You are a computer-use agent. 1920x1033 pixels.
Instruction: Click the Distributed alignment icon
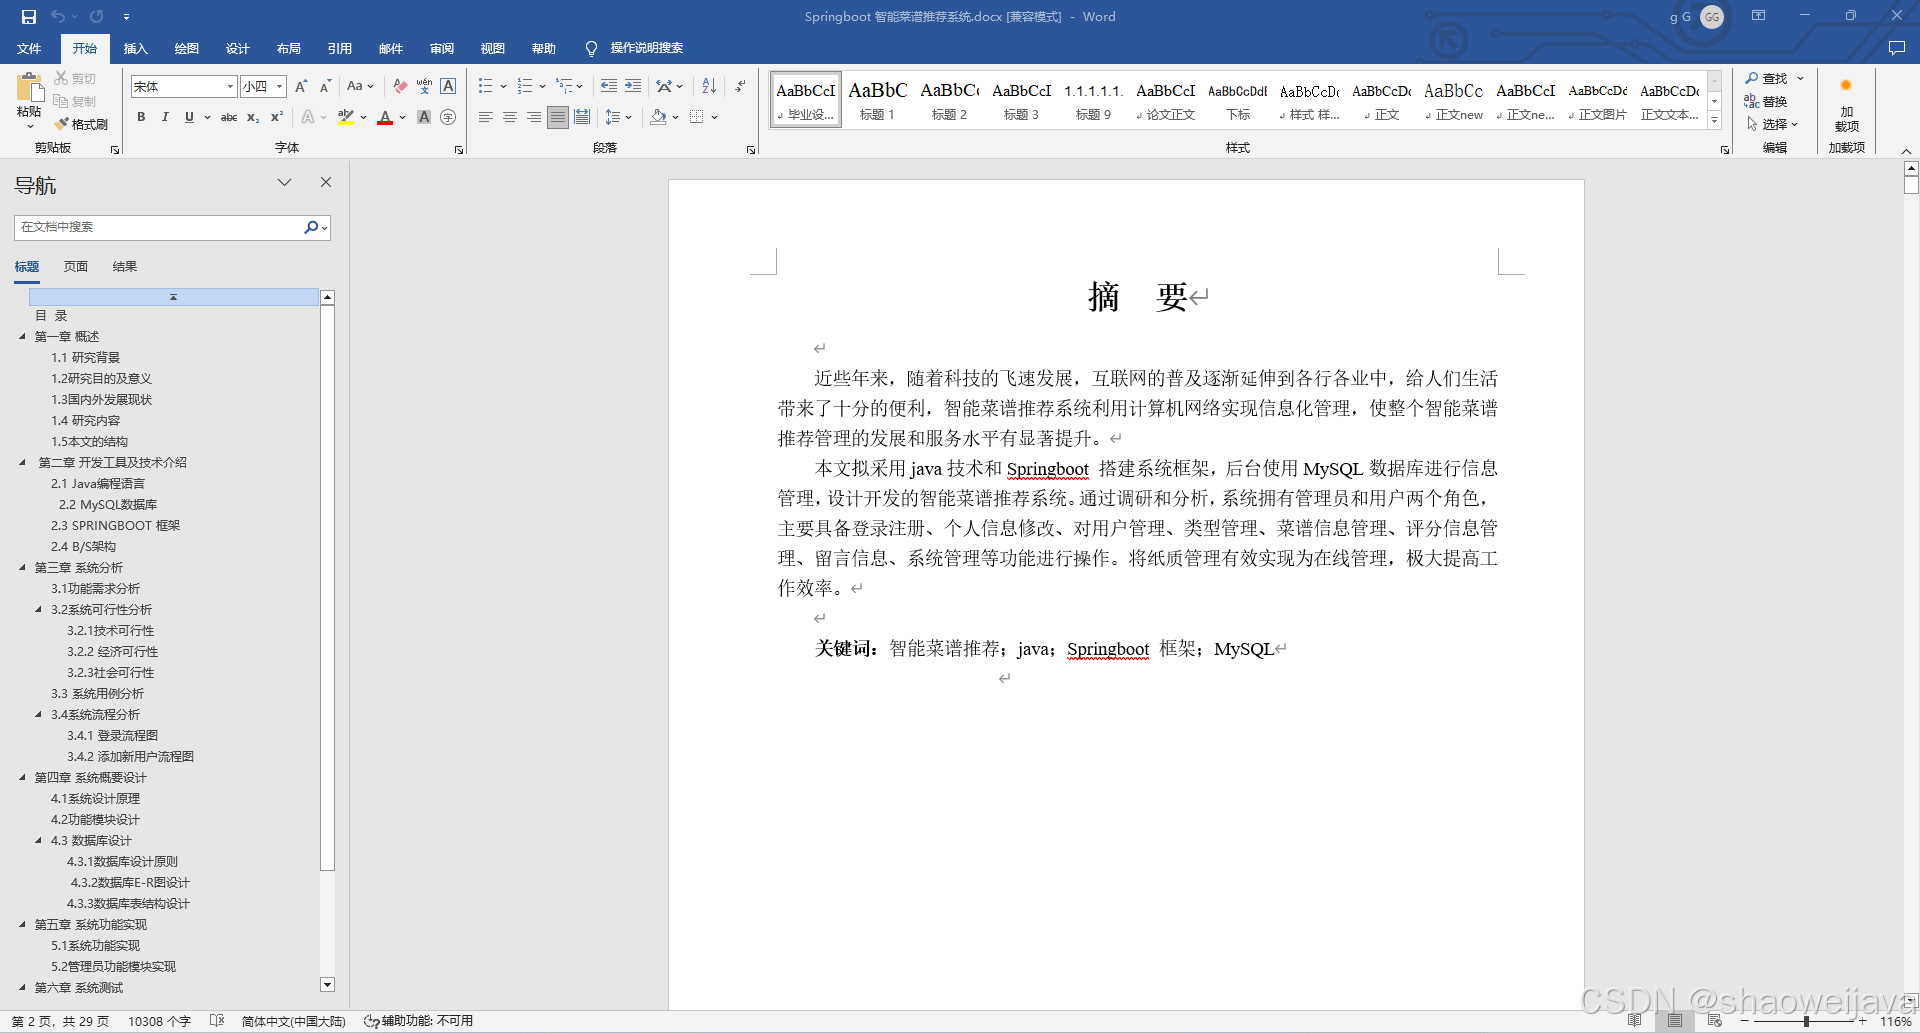click(x=582, y=117)
